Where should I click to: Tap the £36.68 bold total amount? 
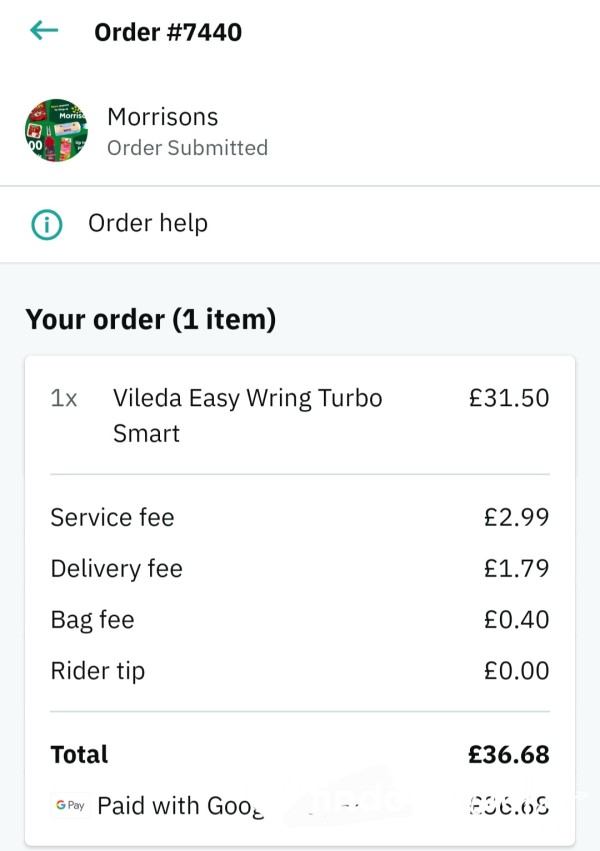509,754
